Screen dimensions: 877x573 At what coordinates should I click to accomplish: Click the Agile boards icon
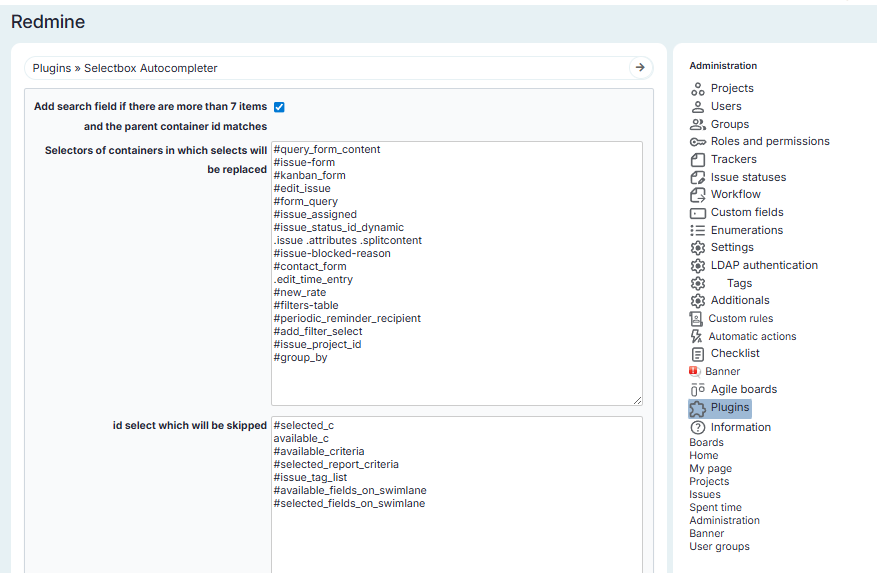coord(698,389)
